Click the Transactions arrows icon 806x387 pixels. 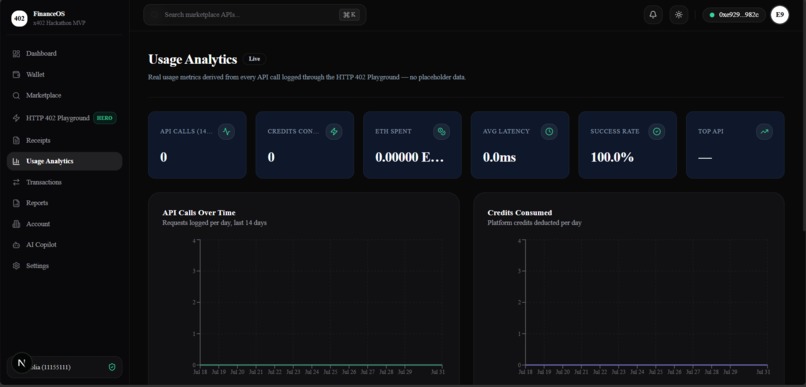pyautogui.click(x=16, y=182)
